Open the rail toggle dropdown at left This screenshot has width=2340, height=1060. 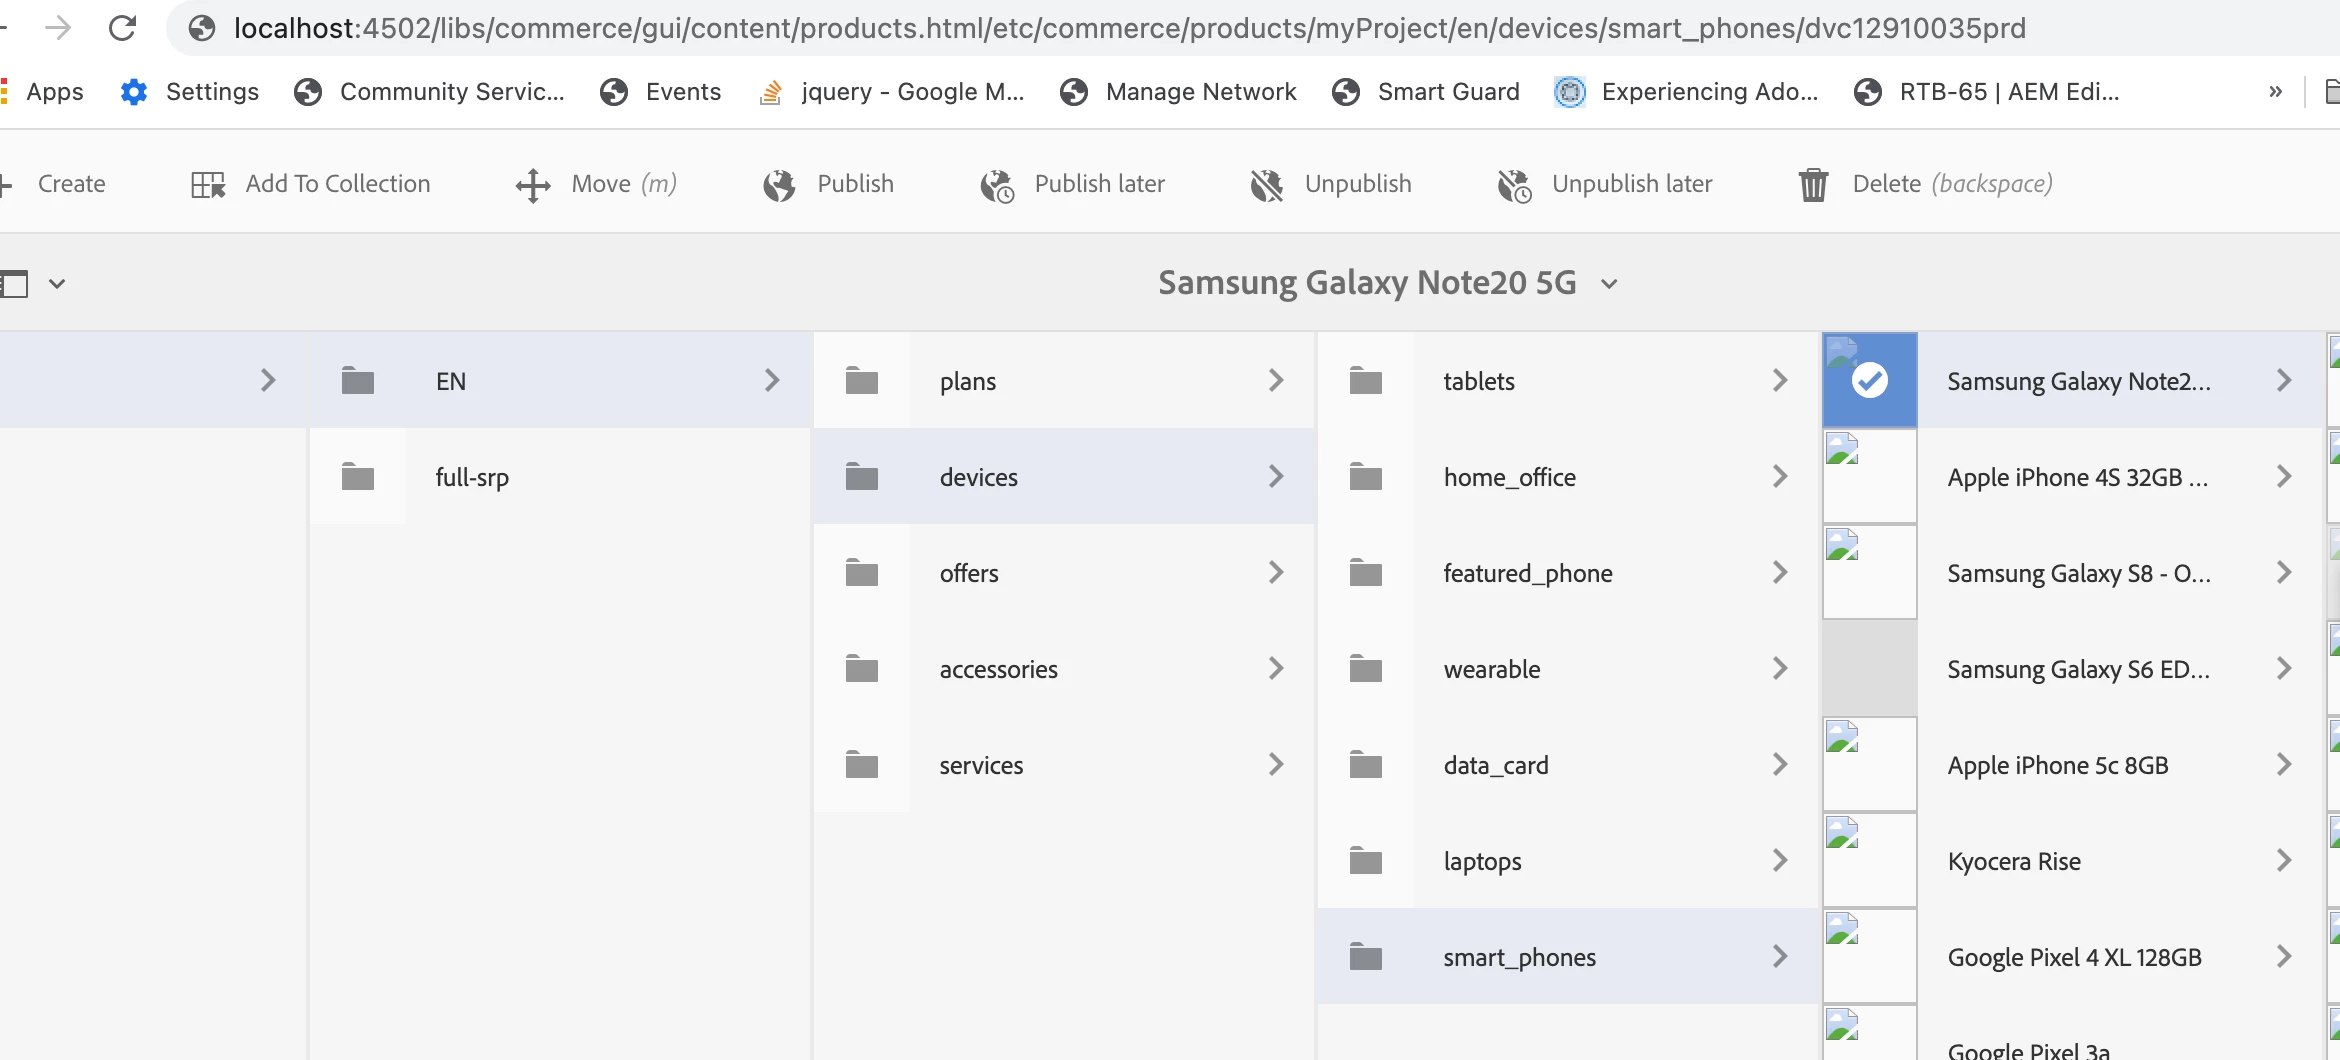57,284
